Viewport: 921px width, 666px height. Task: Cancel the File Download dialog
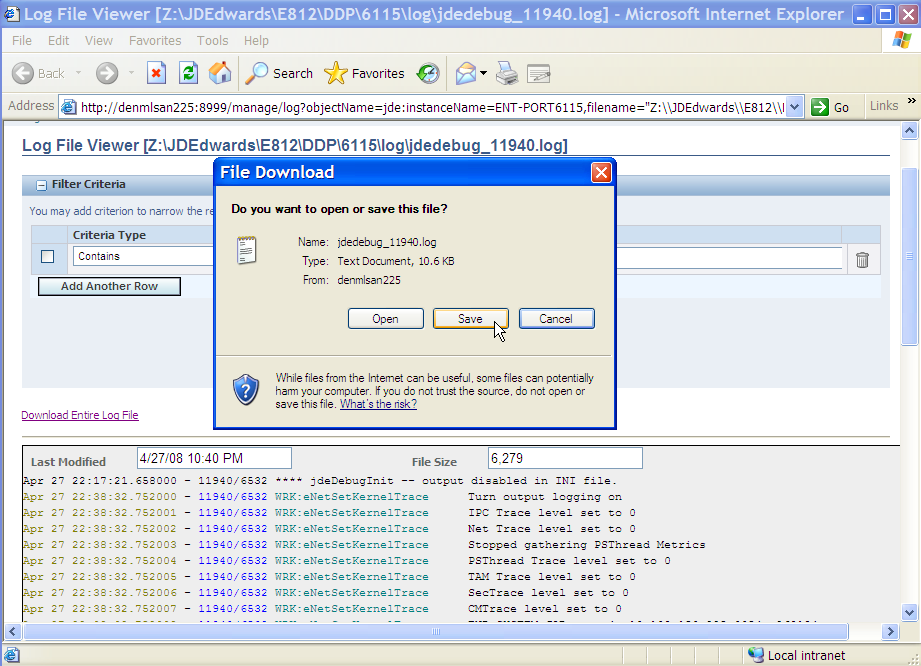point(556,318)
